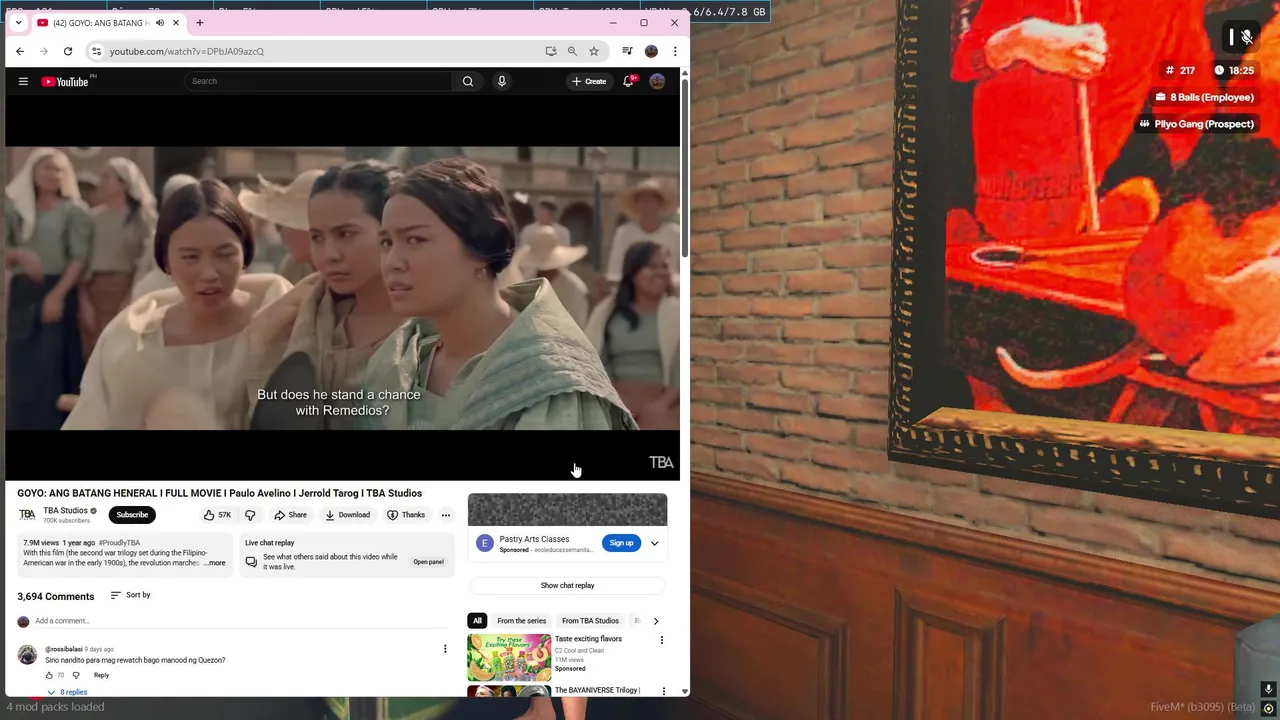This screenshot has width=1280, height=720.
Task: Click the microphone icon in game overlay
Action: pyautogui.click(x=1247, y=37)
